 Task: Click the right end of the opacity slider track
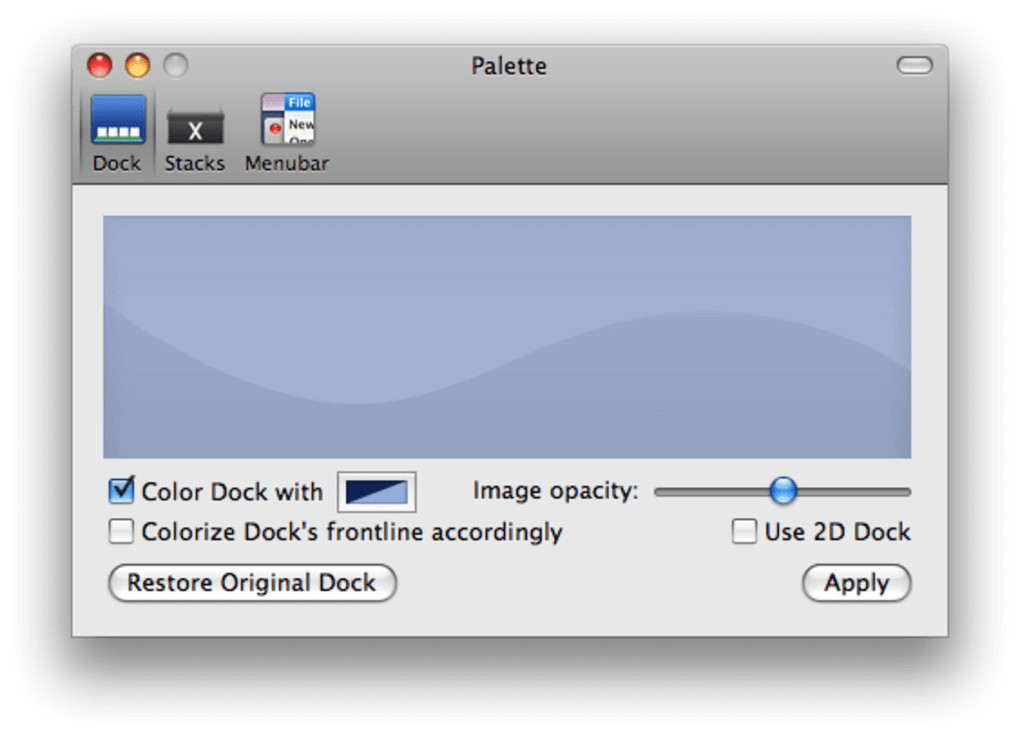pos(904,492)
